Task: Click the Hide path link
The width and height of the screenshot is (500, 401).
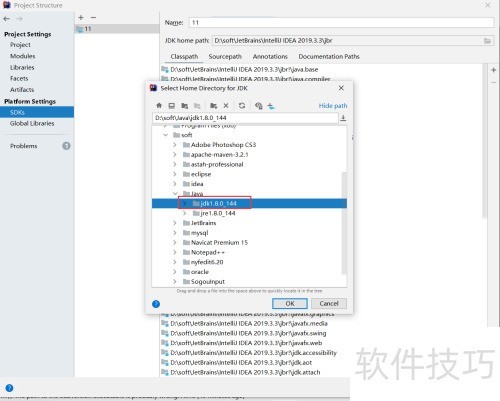Action: coord(333,106)
